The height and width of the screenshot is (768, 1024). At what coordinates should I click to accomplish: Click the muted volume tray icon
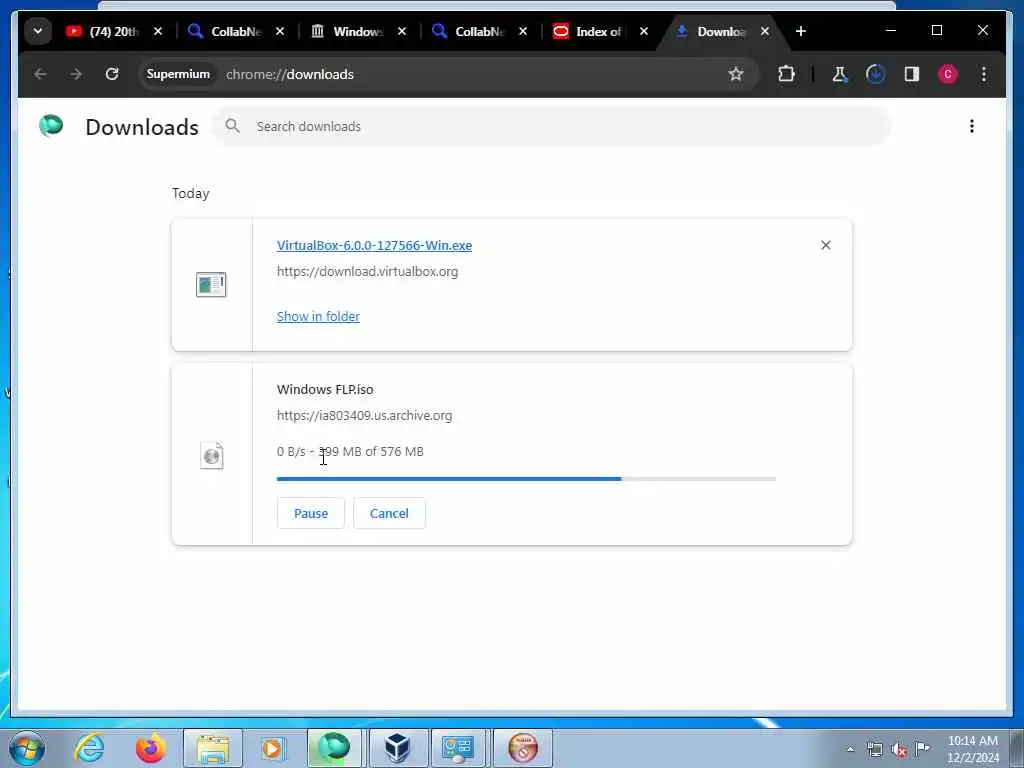(x=899, y=750)
